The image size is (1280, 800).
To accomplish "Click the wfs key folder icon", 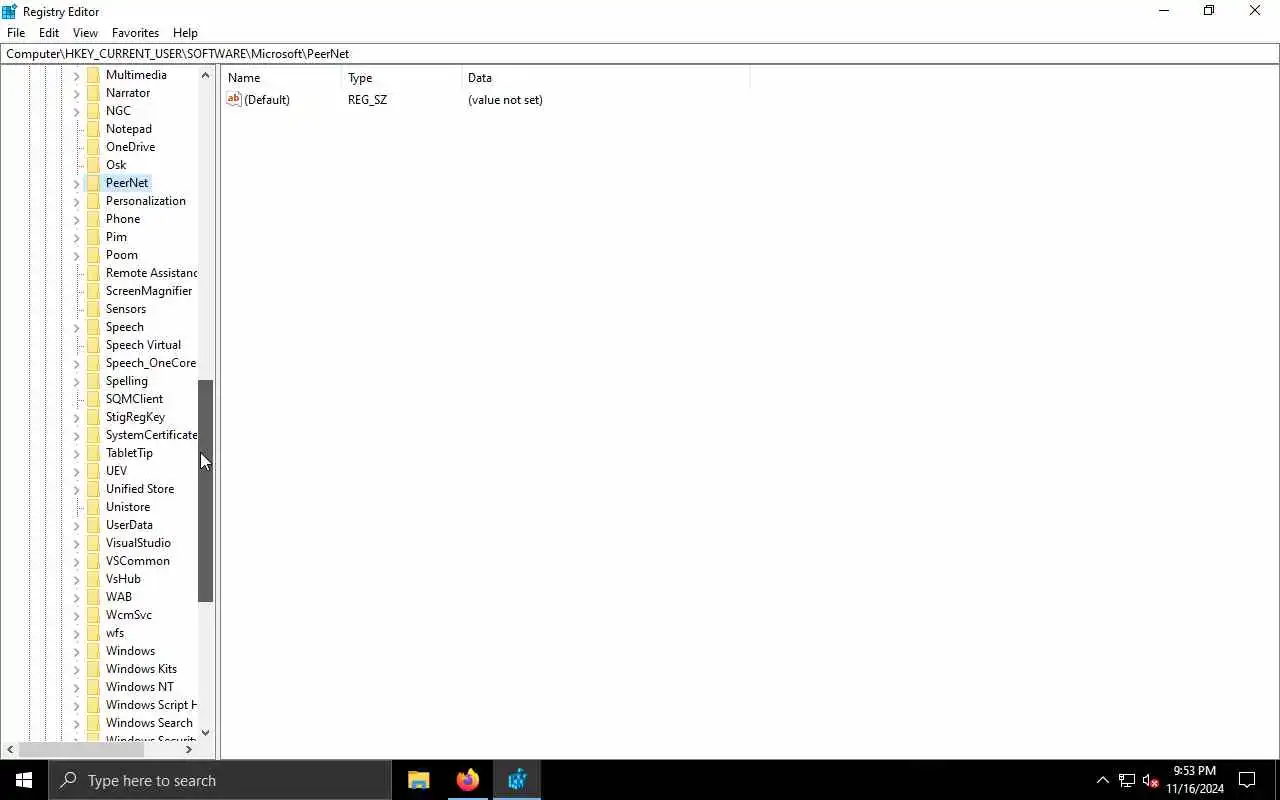I will click(x=93, y=633).
